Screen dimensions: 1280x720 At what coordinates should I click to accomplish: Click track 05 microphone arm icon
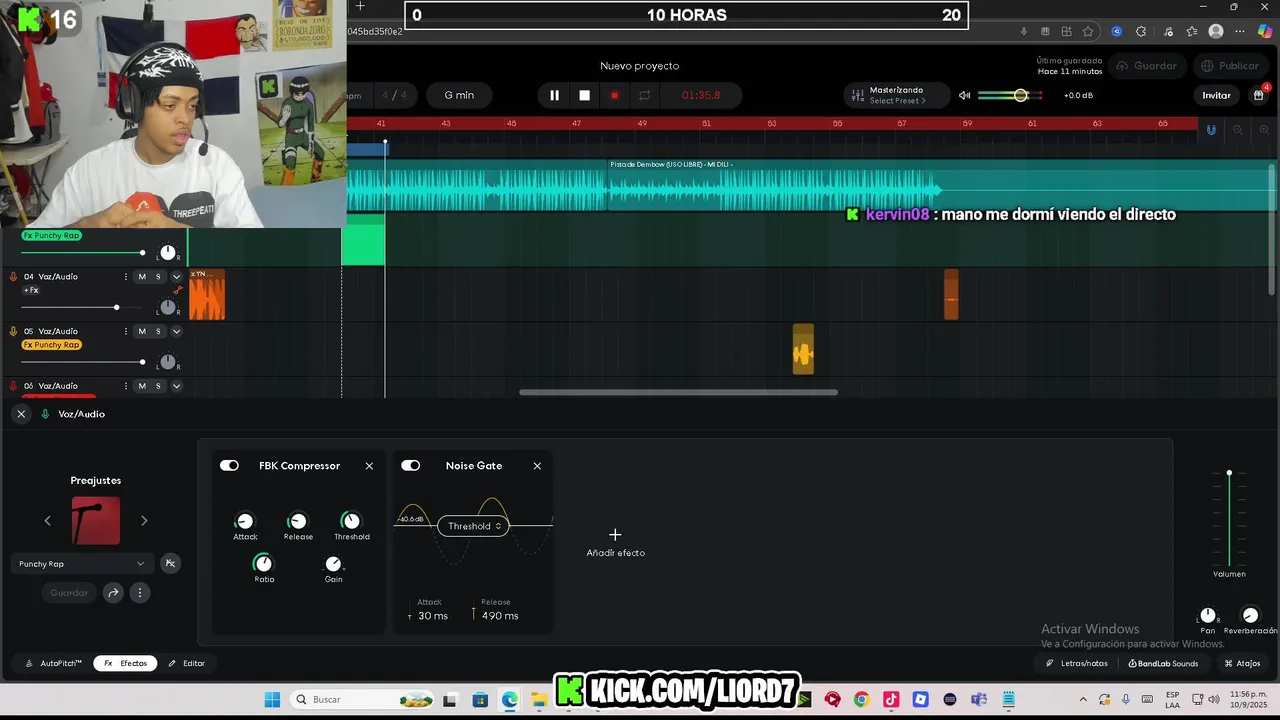click(13, 331)
